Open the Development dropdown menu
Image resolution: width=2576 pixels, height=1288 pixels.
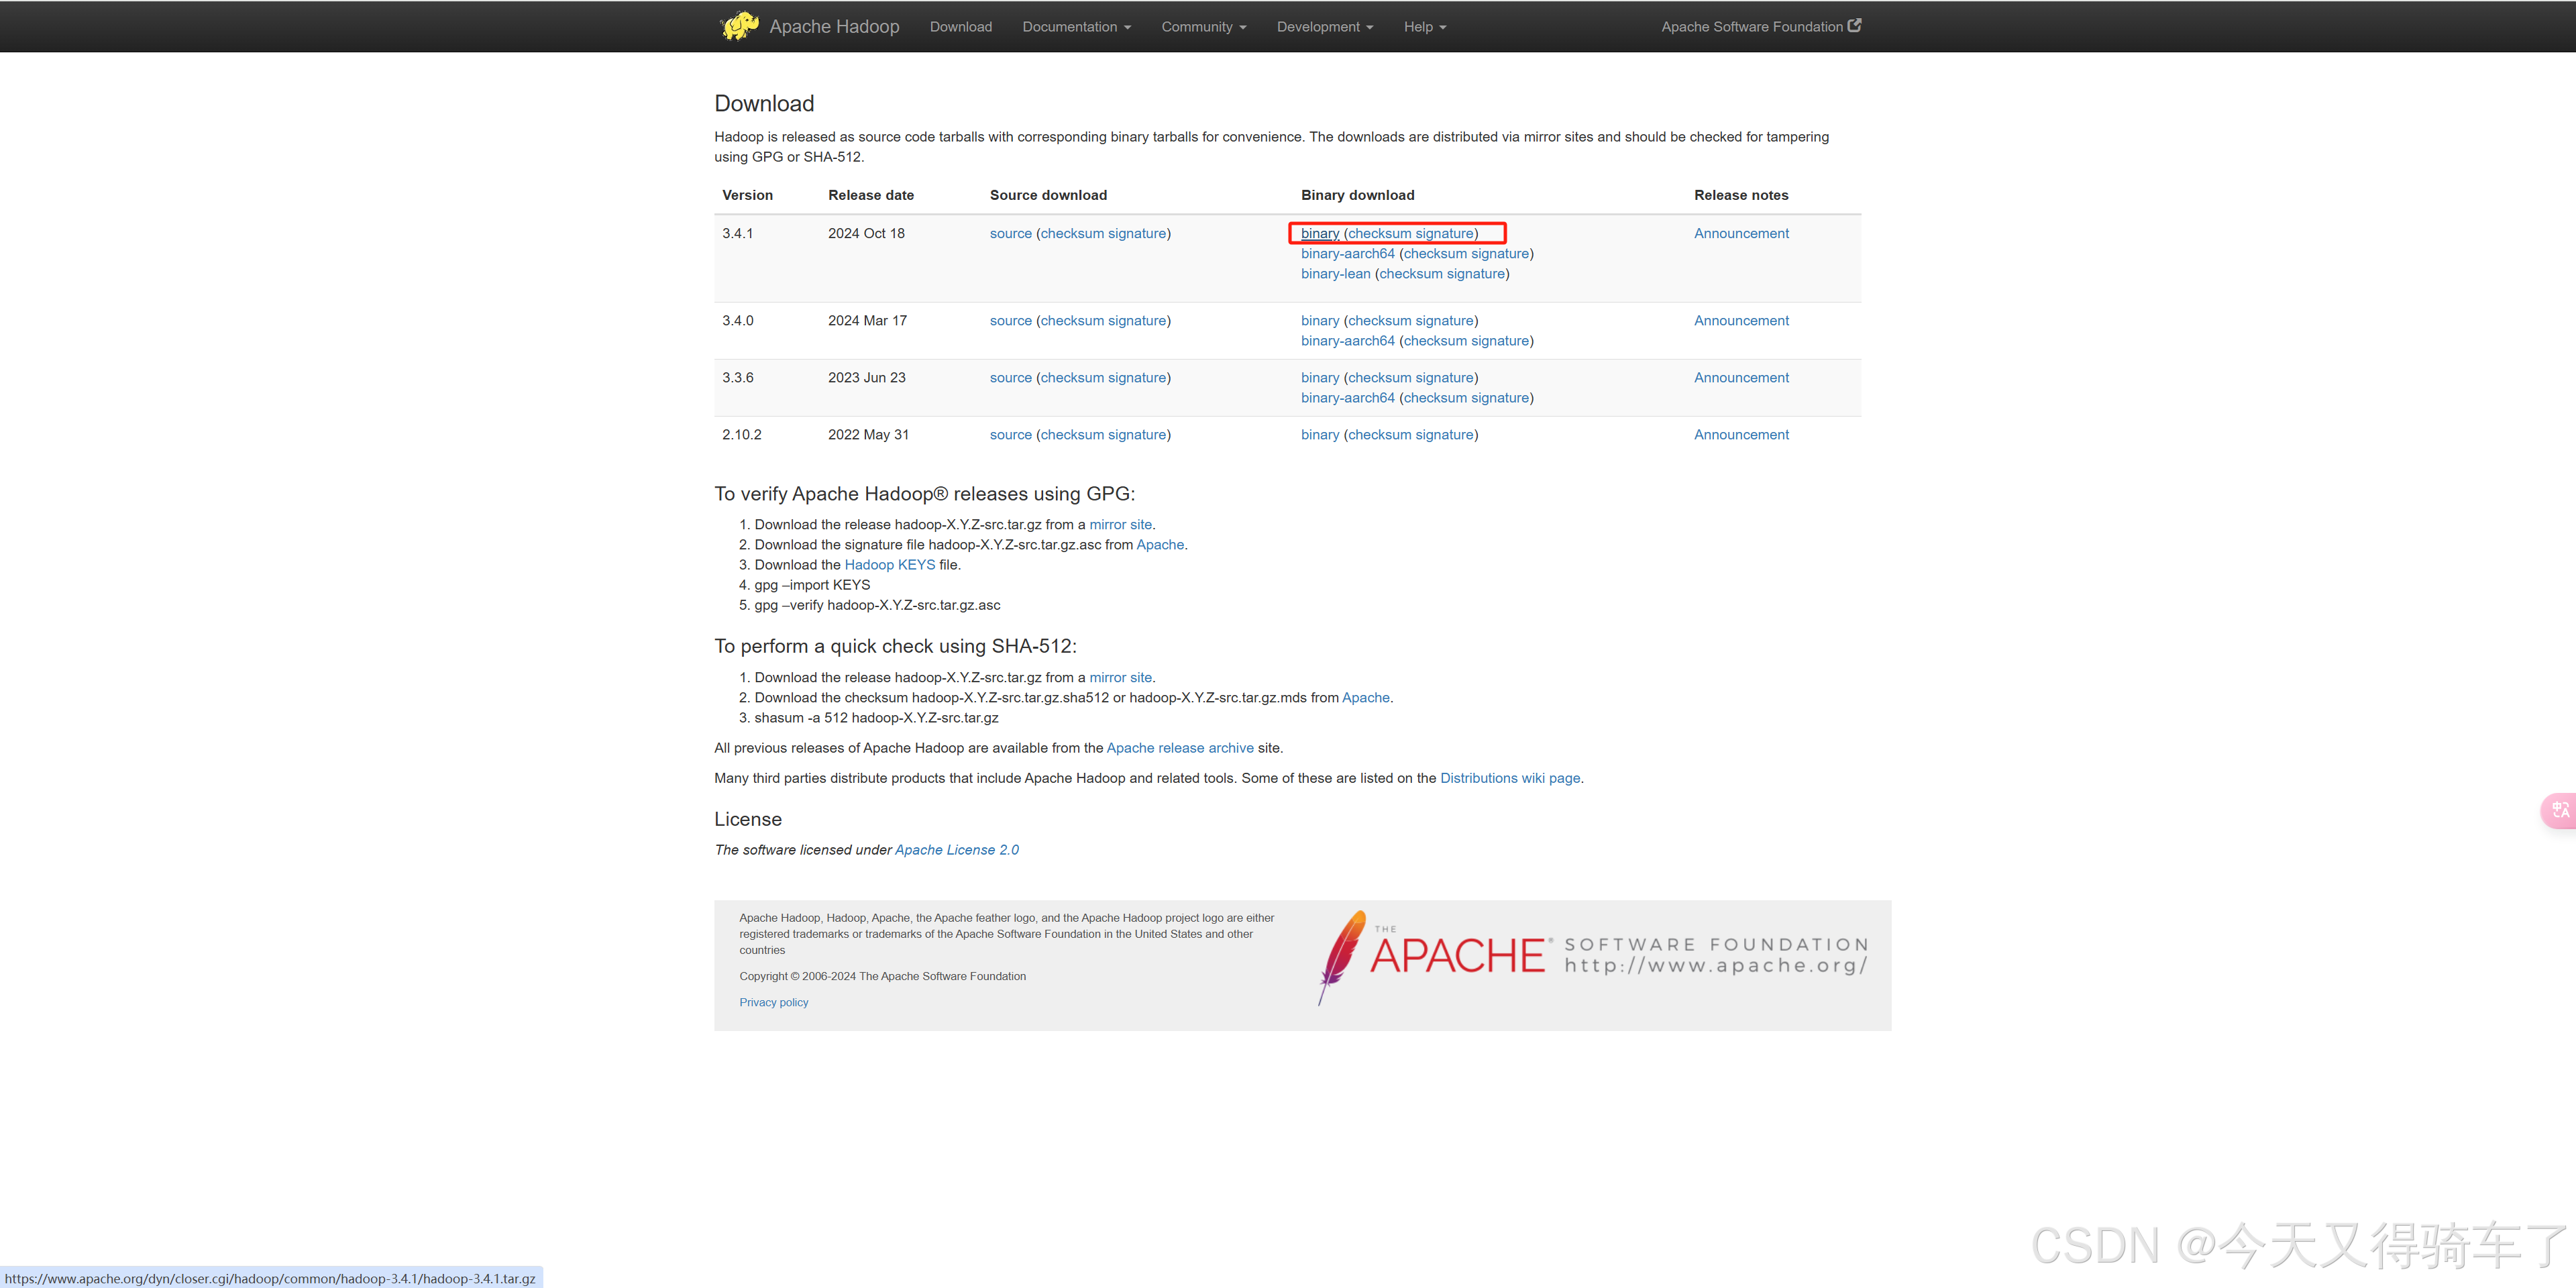(1324, 27)
